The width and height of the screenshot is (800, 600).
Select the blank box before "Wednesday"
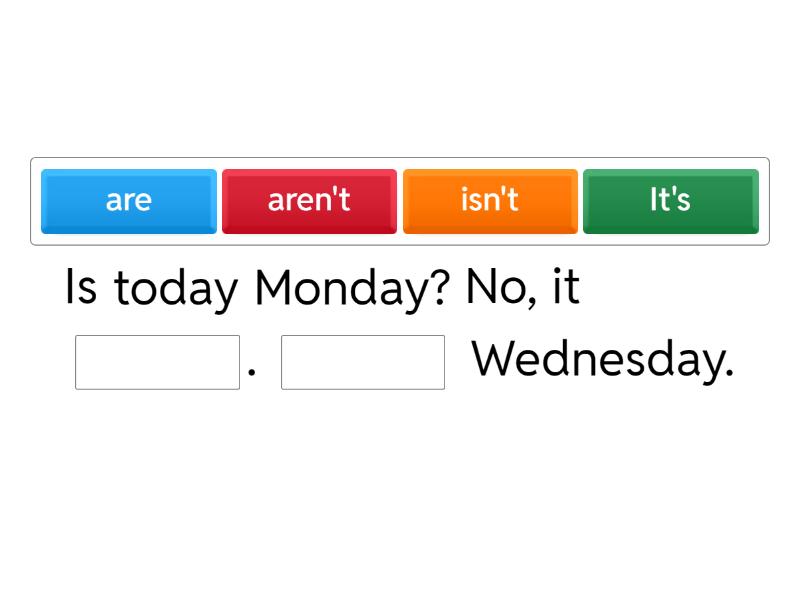363,362
